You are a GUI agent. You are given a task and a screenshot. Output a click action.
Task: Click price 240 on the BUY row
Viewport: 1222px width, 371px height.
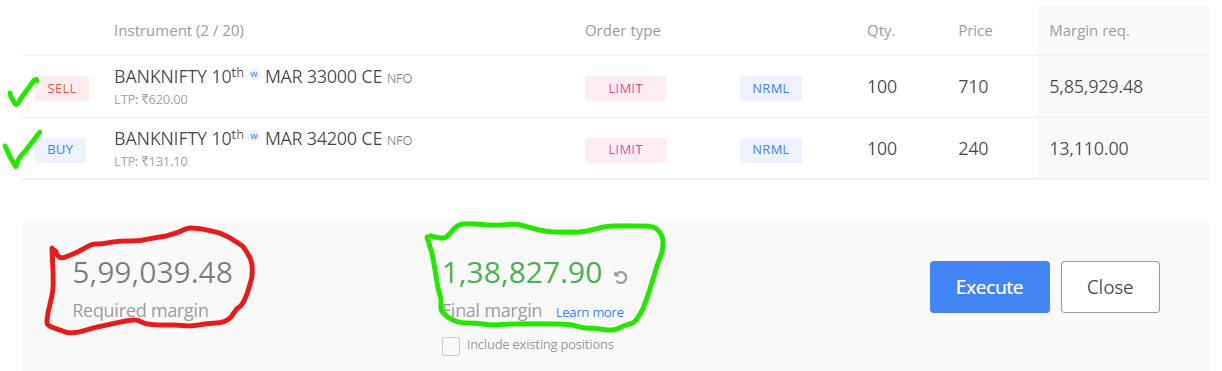pos(973,149)
